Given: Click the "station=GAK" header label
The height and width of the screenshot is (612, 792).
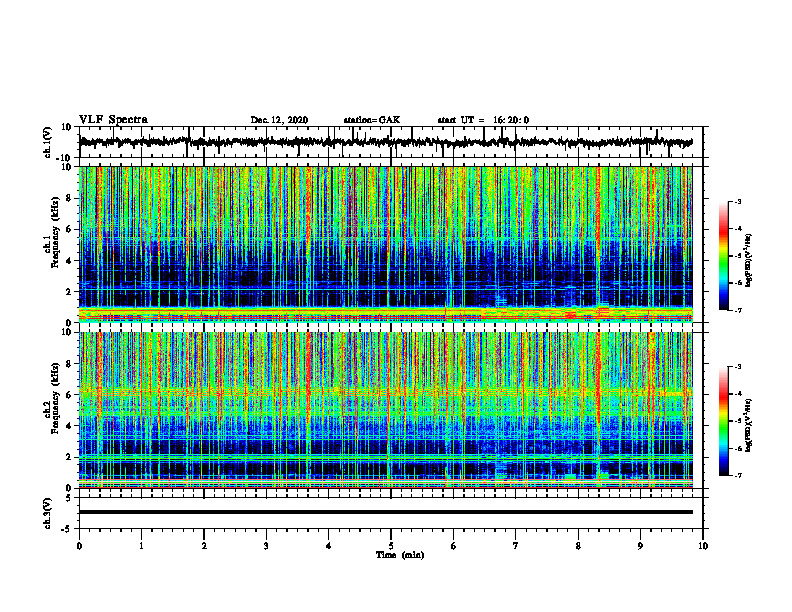Looking at the screenshot, I should click(372, 120).
